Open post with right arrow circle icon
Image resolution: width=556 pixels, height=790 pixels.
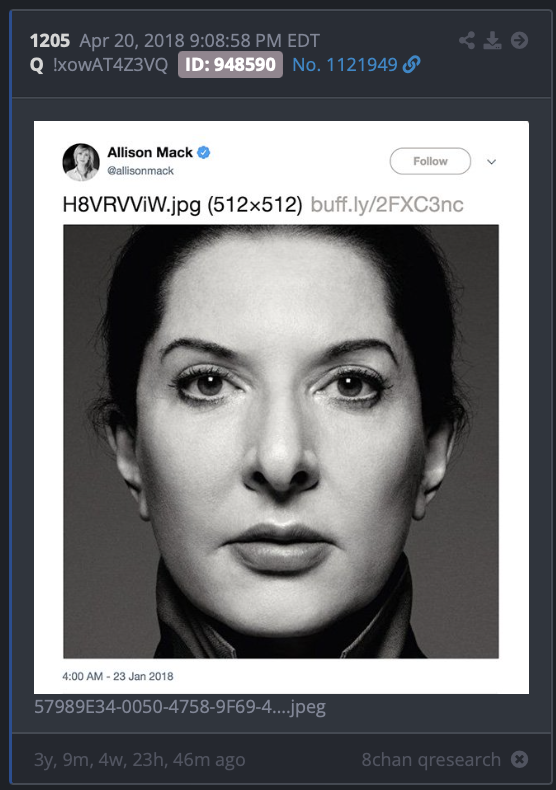coord(519,40)
